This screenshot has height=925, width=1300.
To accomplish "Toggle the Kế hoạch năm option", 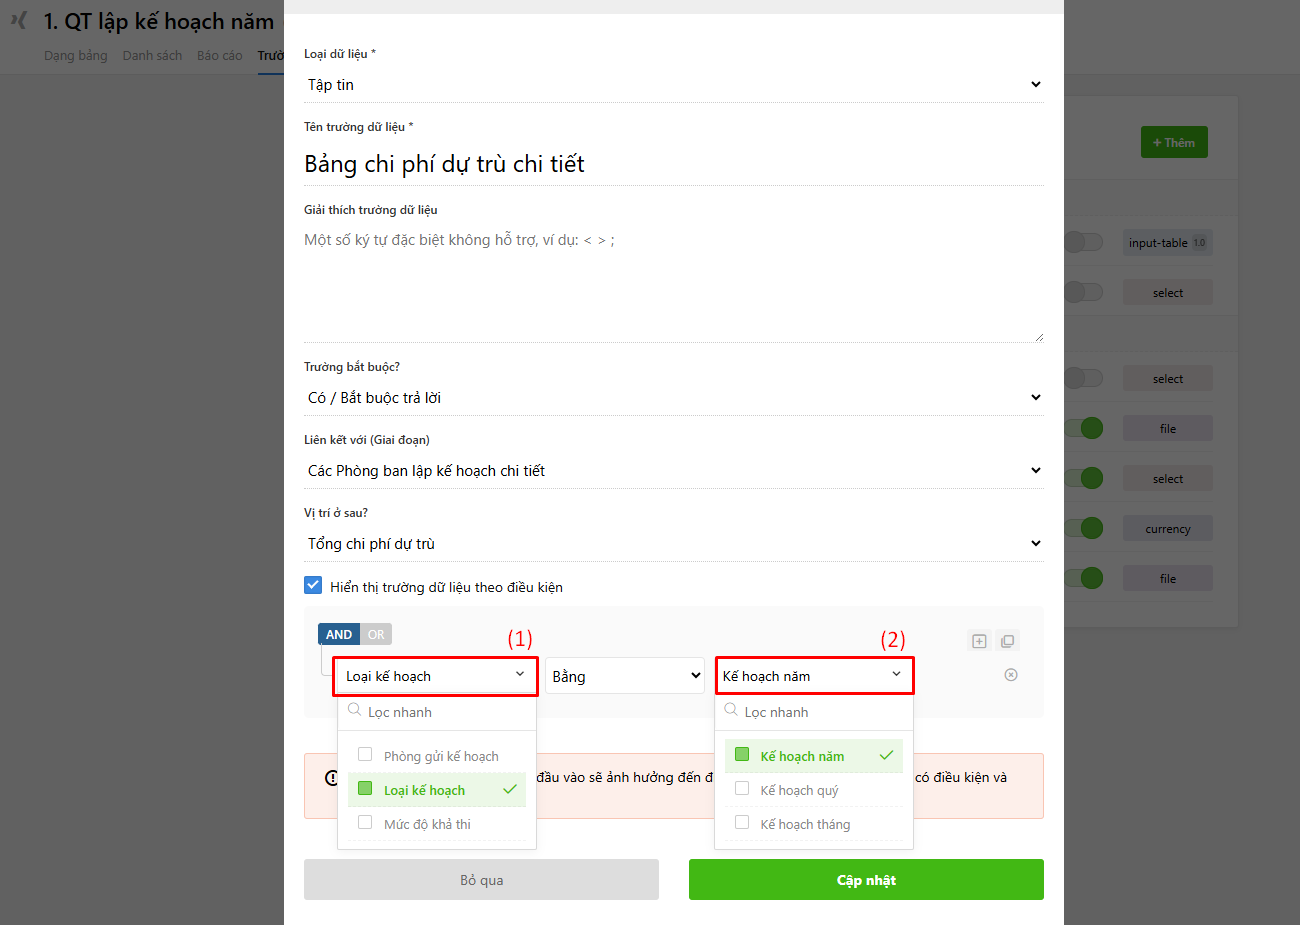I will pos(742,755).
